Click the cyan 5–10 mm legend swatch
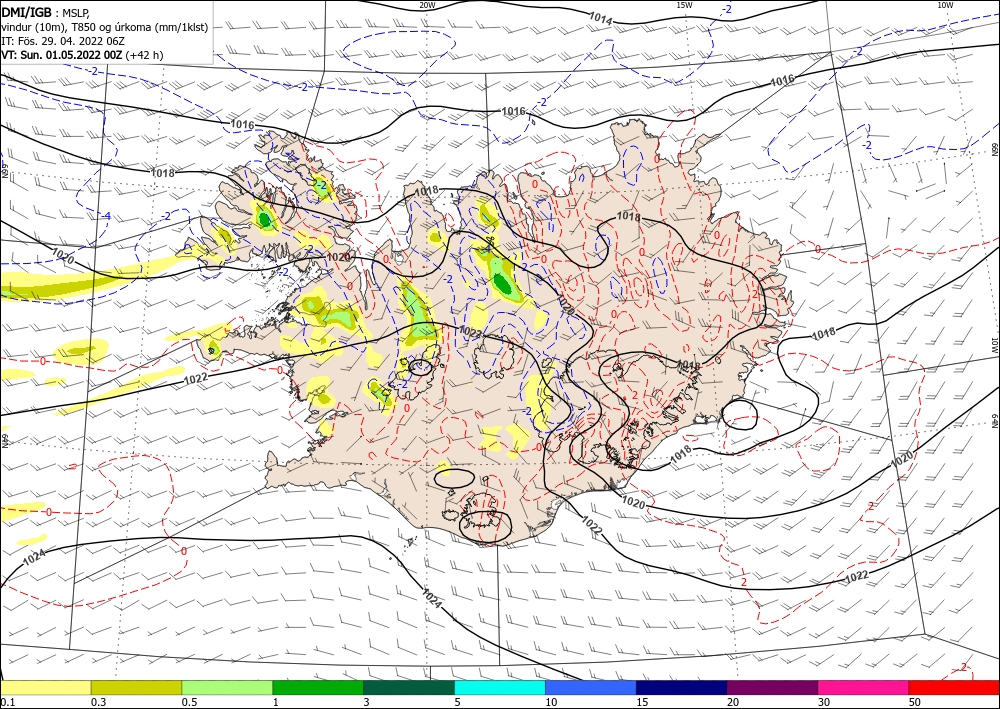1000x709 pixels. click(x=500, y=687)
